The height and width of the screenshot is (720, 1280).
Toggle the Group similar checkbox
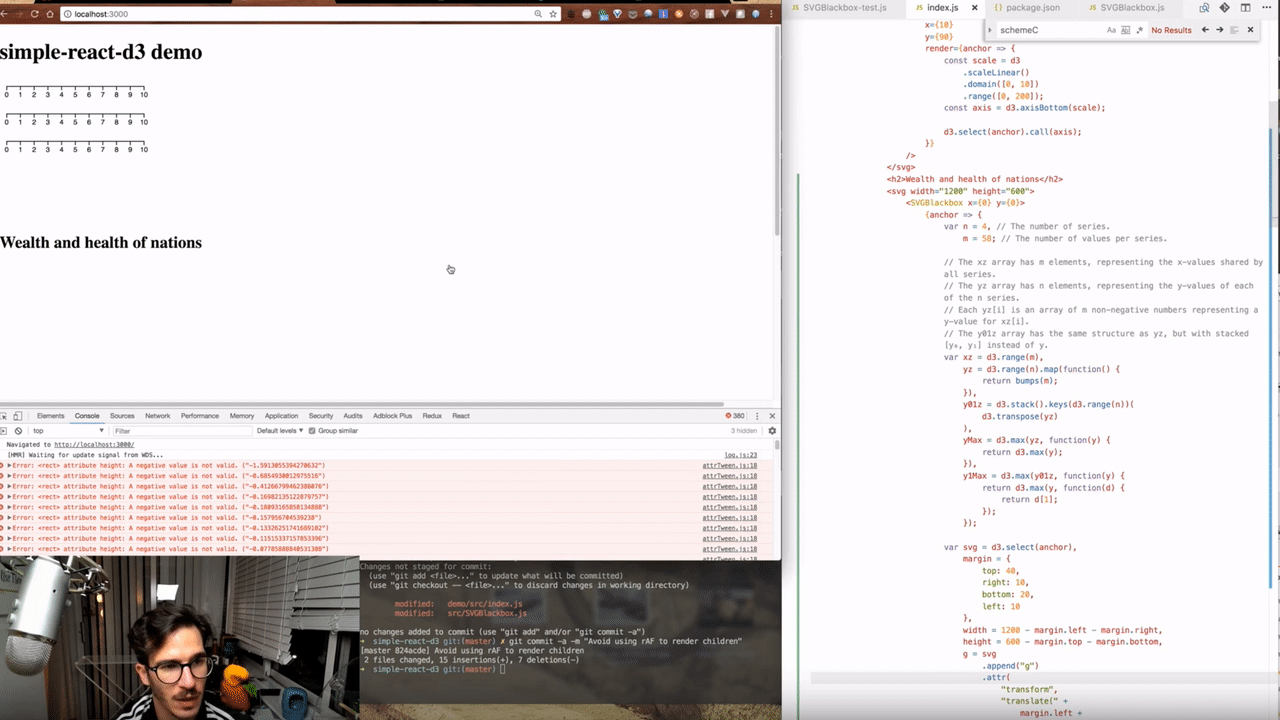click(312, 431)
